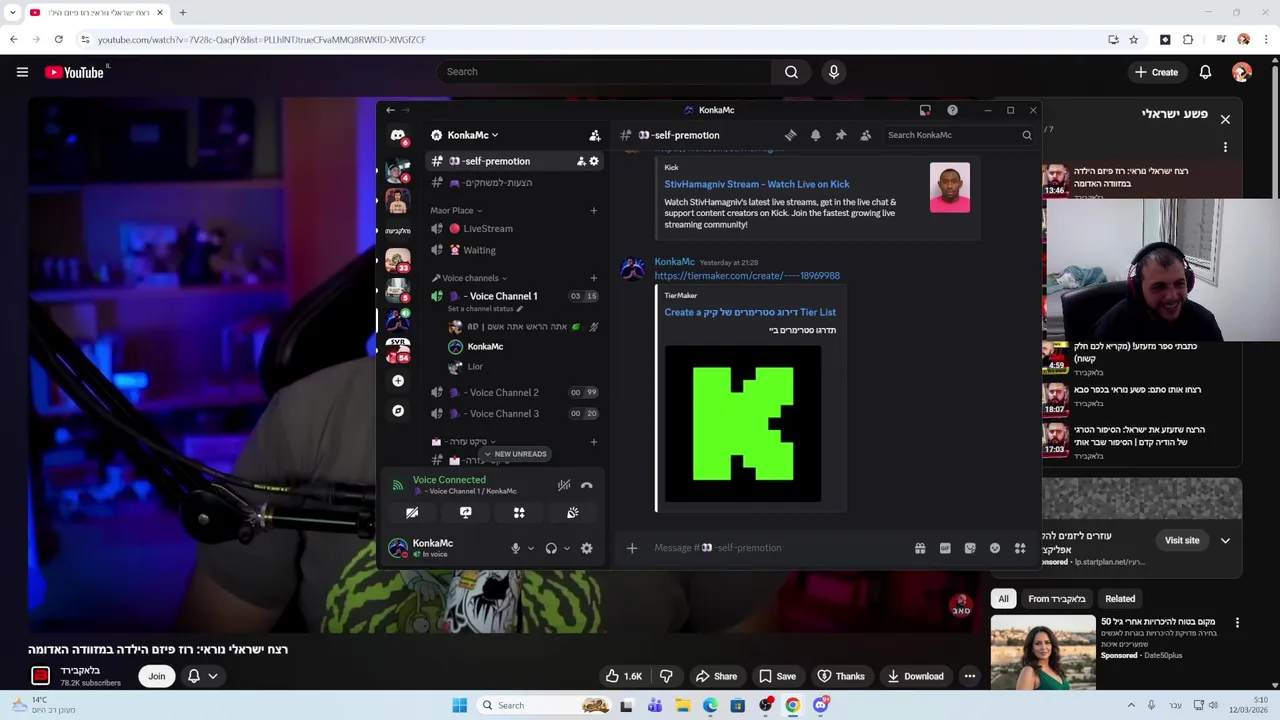Select From בלאקבירד filter chip
Screen dimensions: 1280x720
pos(1057,599)
